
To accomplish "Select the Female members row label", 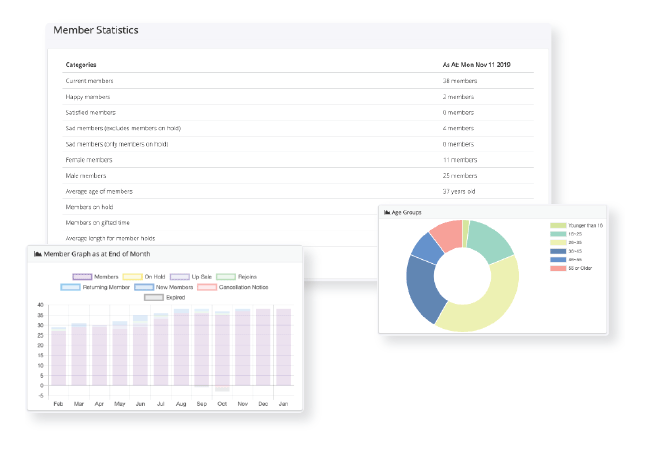I will tap(89, 160).
